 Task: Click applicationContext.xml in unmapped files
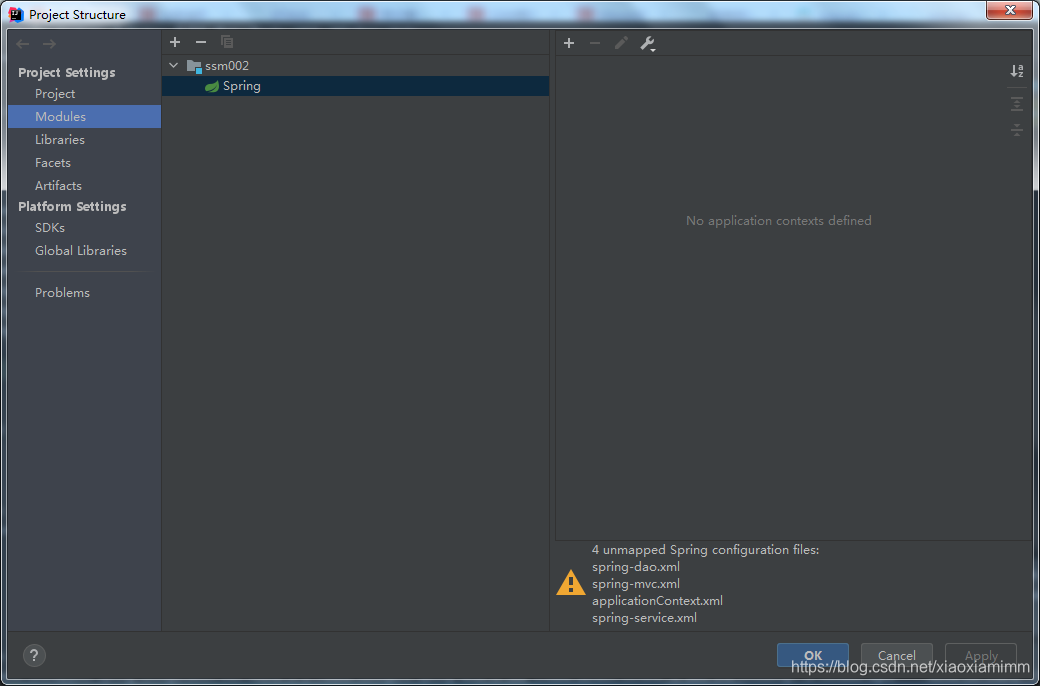(657, 600)
